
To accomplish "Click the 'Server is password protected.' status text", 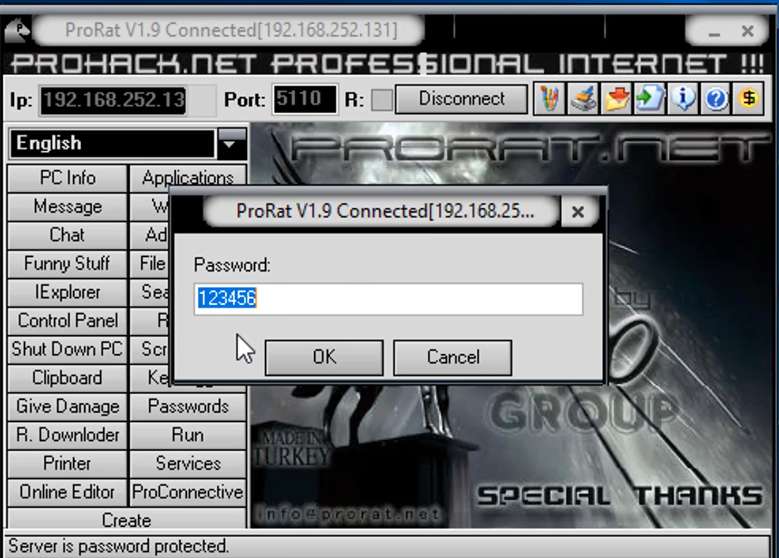I will [x=118, y=546].
